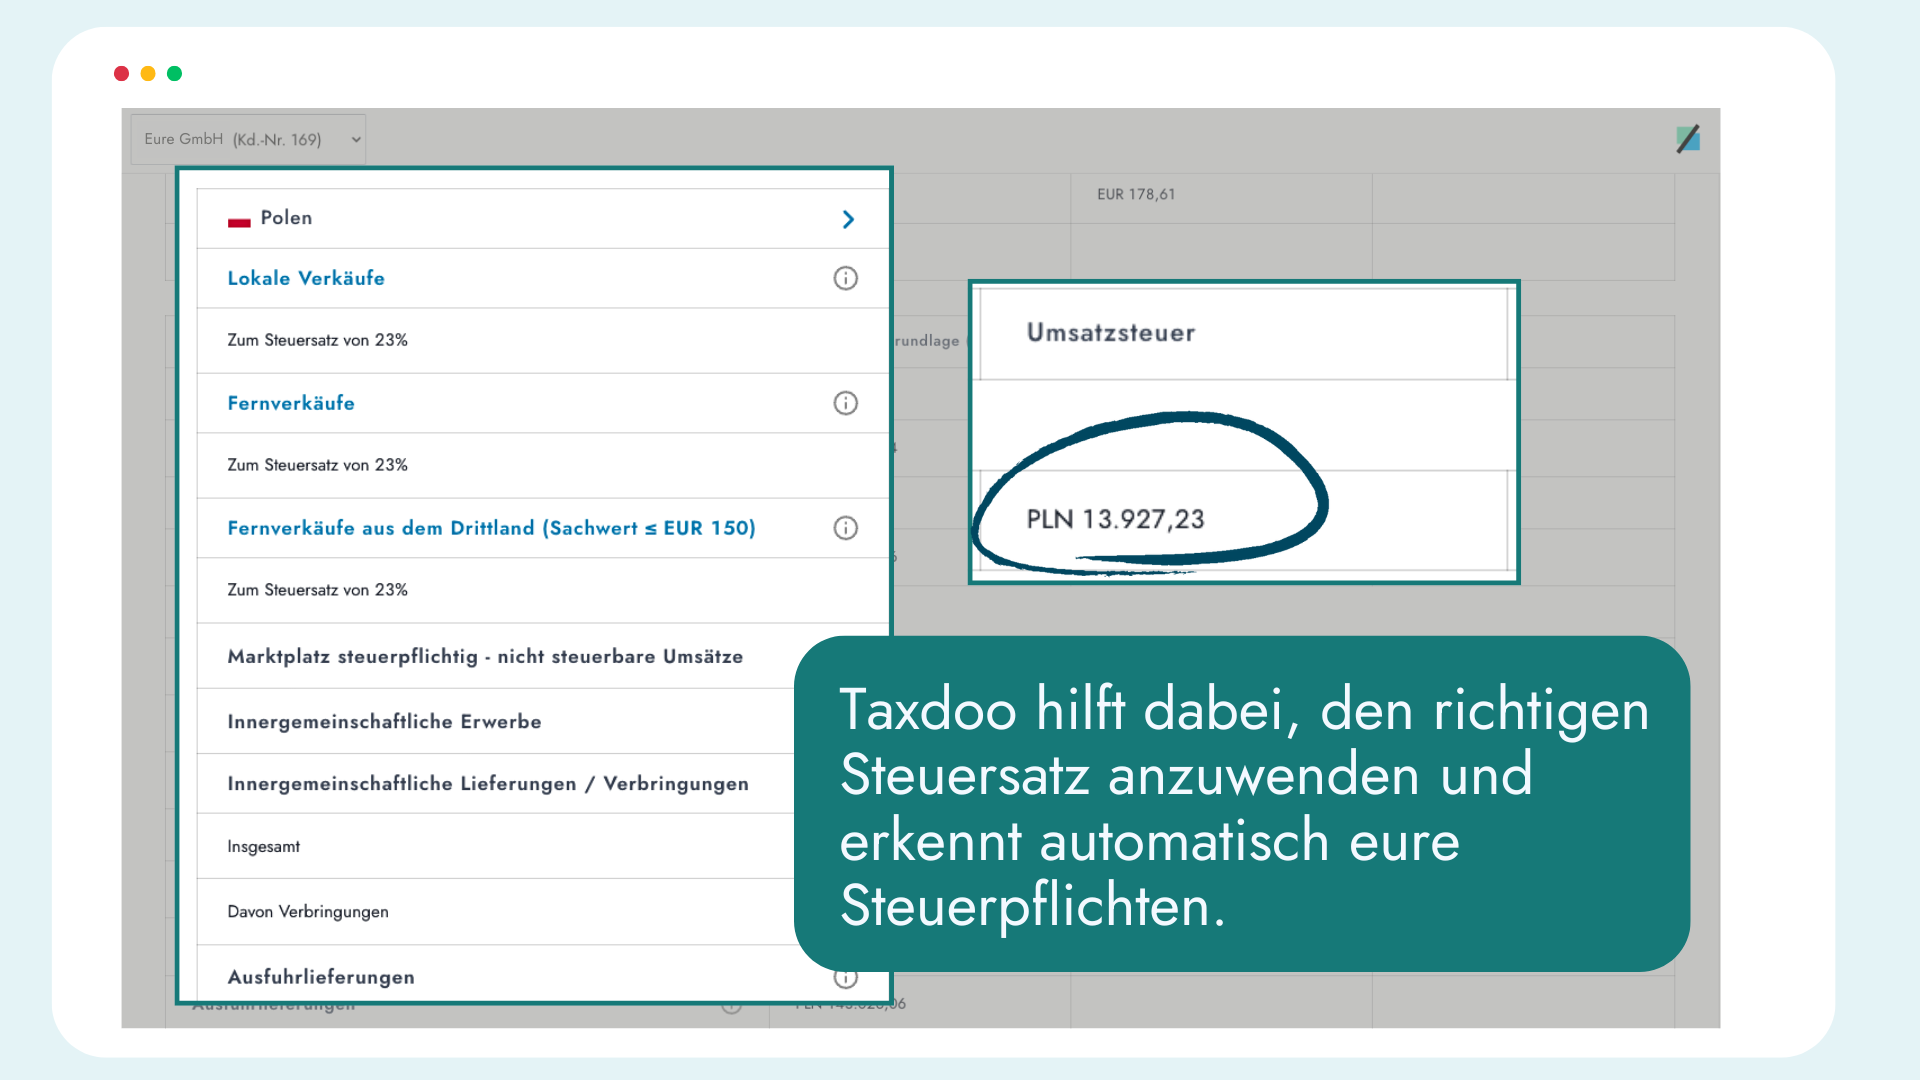The width and height of the screenshot is (1920, 1080).
Task: Click Innergemeinschaftliche Lieferungen / Verbringungen row
Action: pyautogui.click(x=488, y=784)
